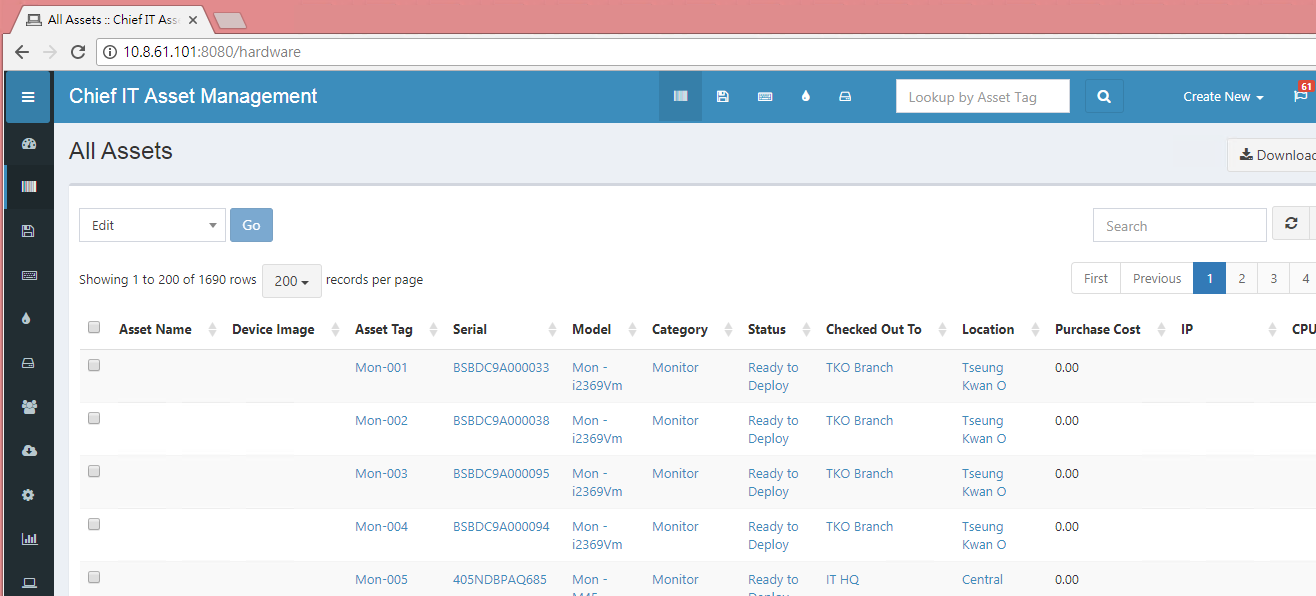This screenshot has width=1316, height=596.
Task: Check the checkbox for asset Mon-003
Action: 93,471
